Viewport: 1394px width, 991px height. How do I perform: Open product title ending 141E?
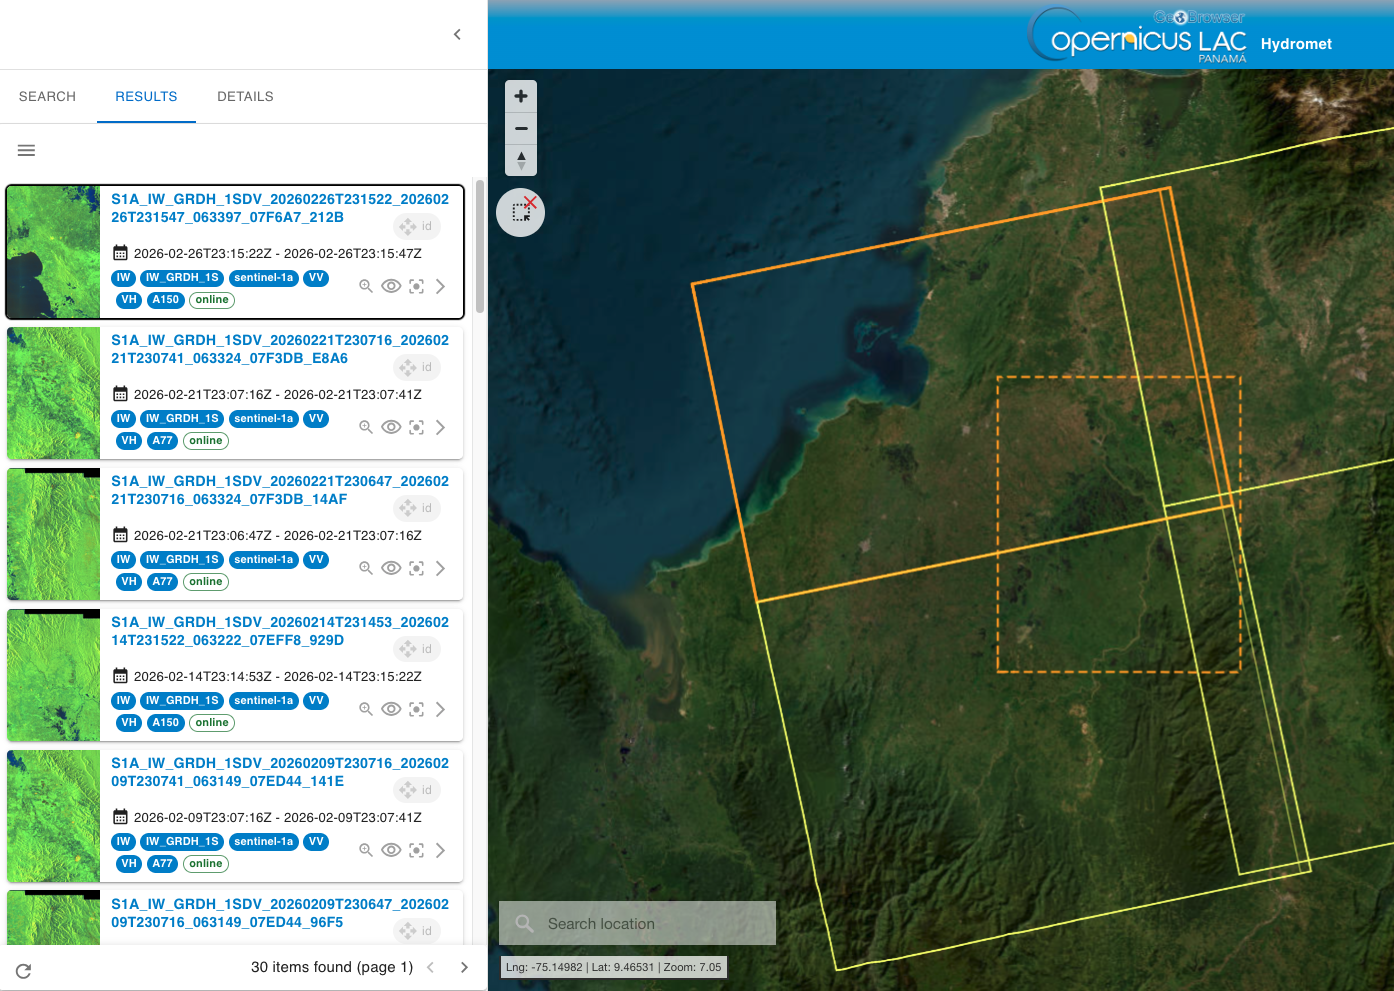coord(280,772)
